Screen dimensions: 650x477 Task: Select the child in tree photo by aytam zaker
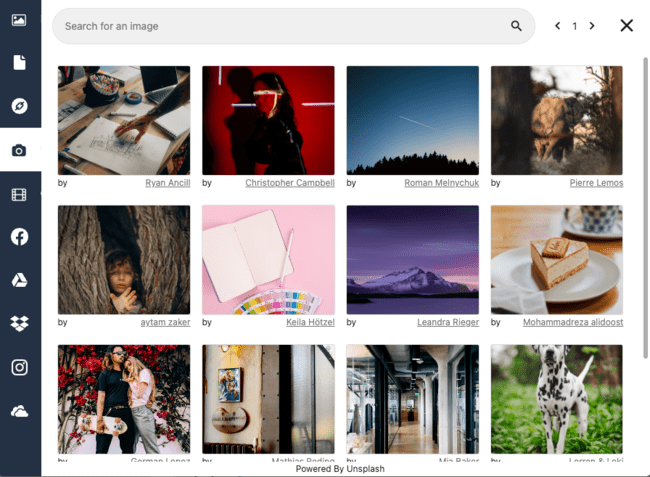[x=124, y=260]
